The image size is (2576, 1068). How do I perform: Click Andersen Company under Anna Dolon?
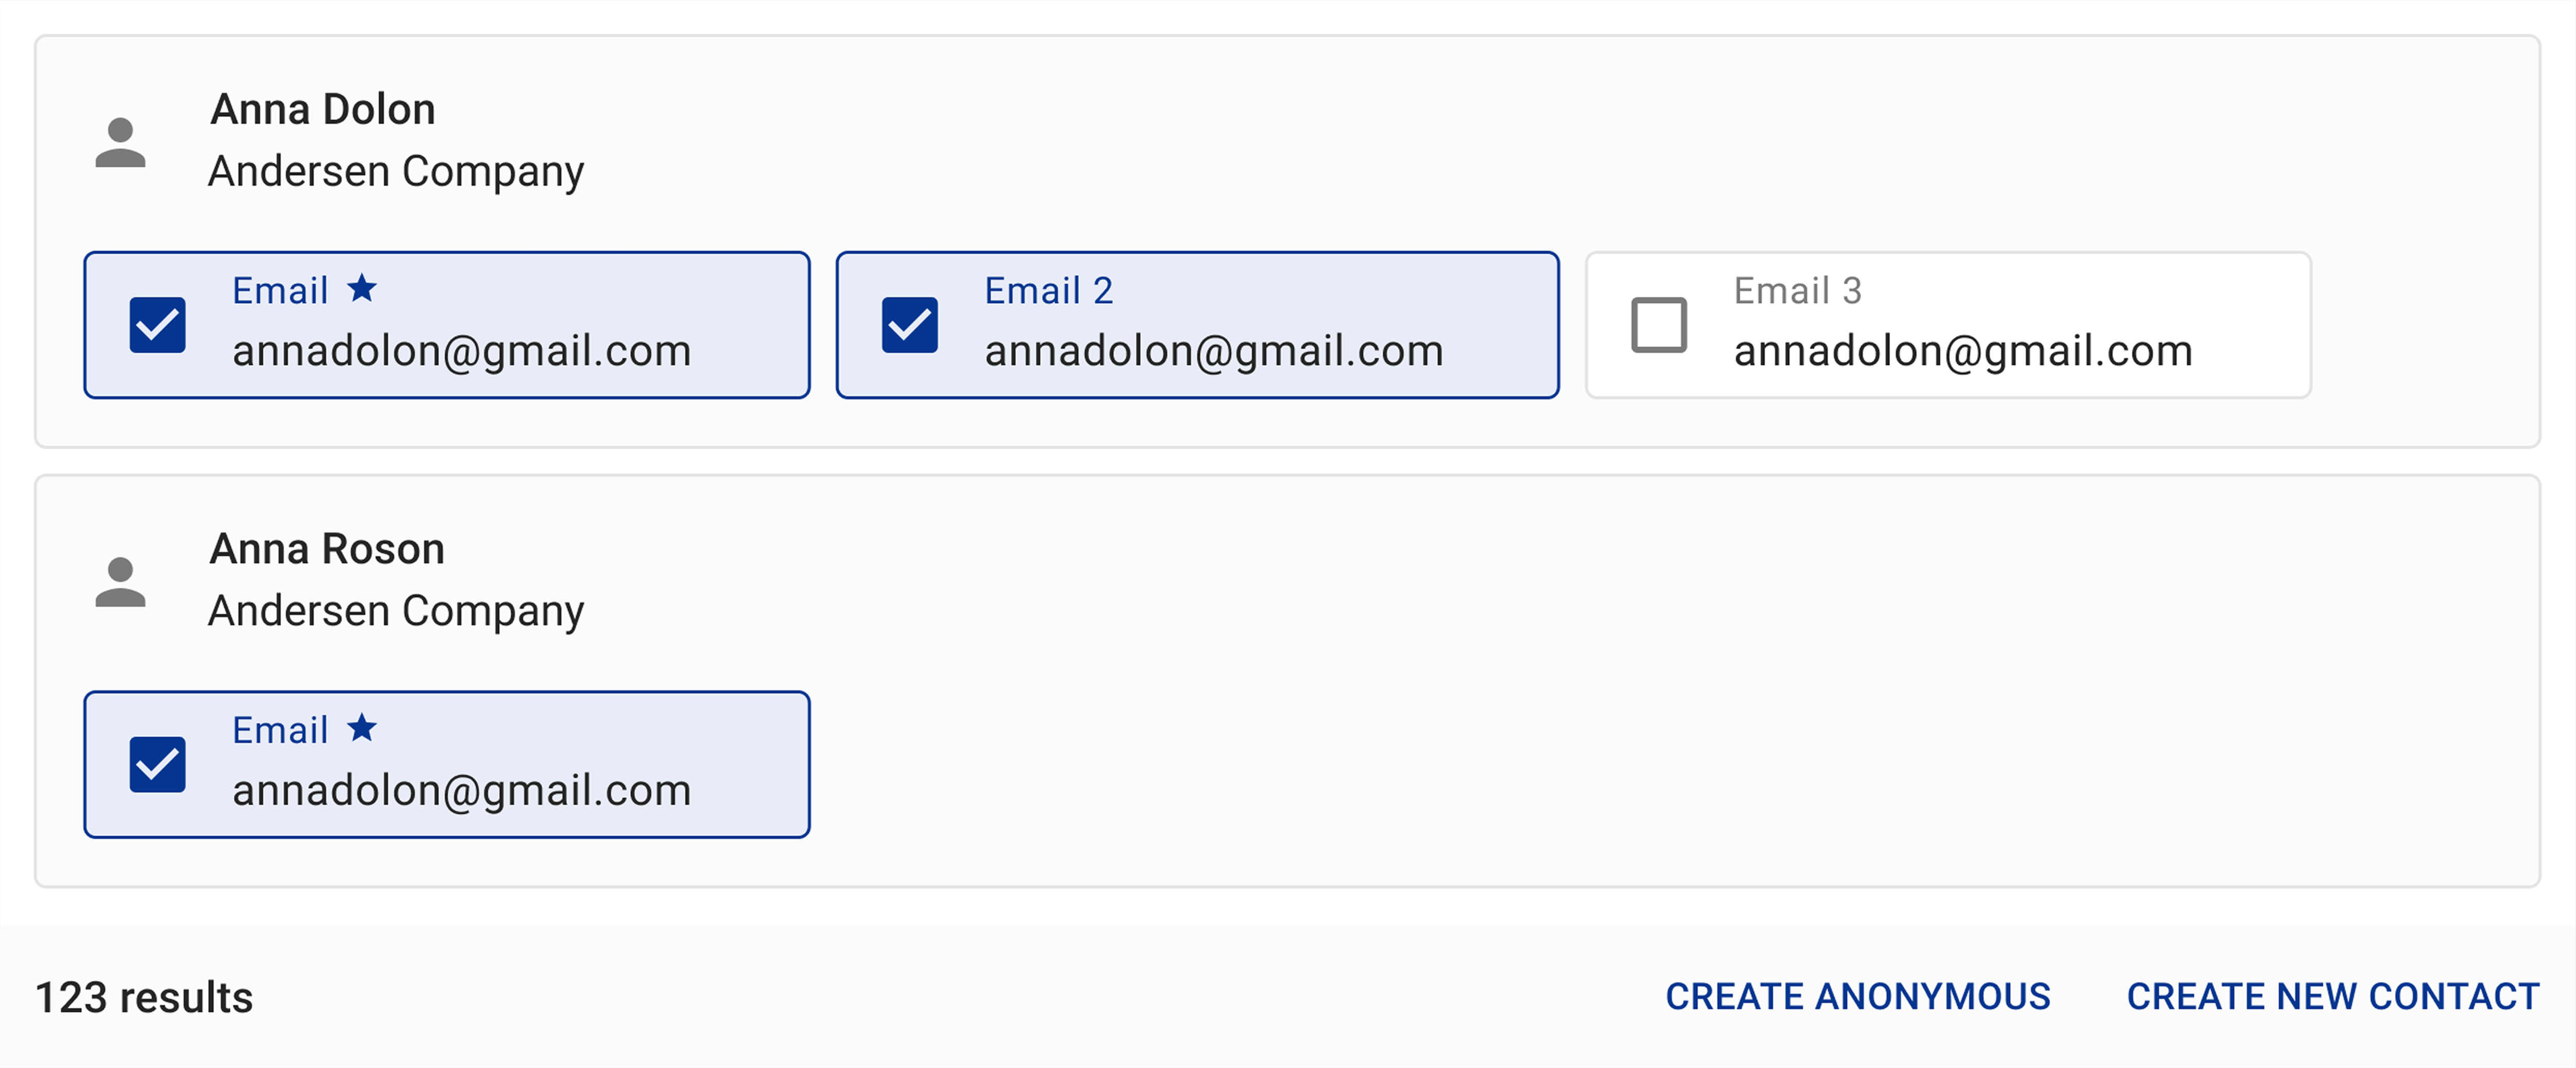[x=396, y=171]
